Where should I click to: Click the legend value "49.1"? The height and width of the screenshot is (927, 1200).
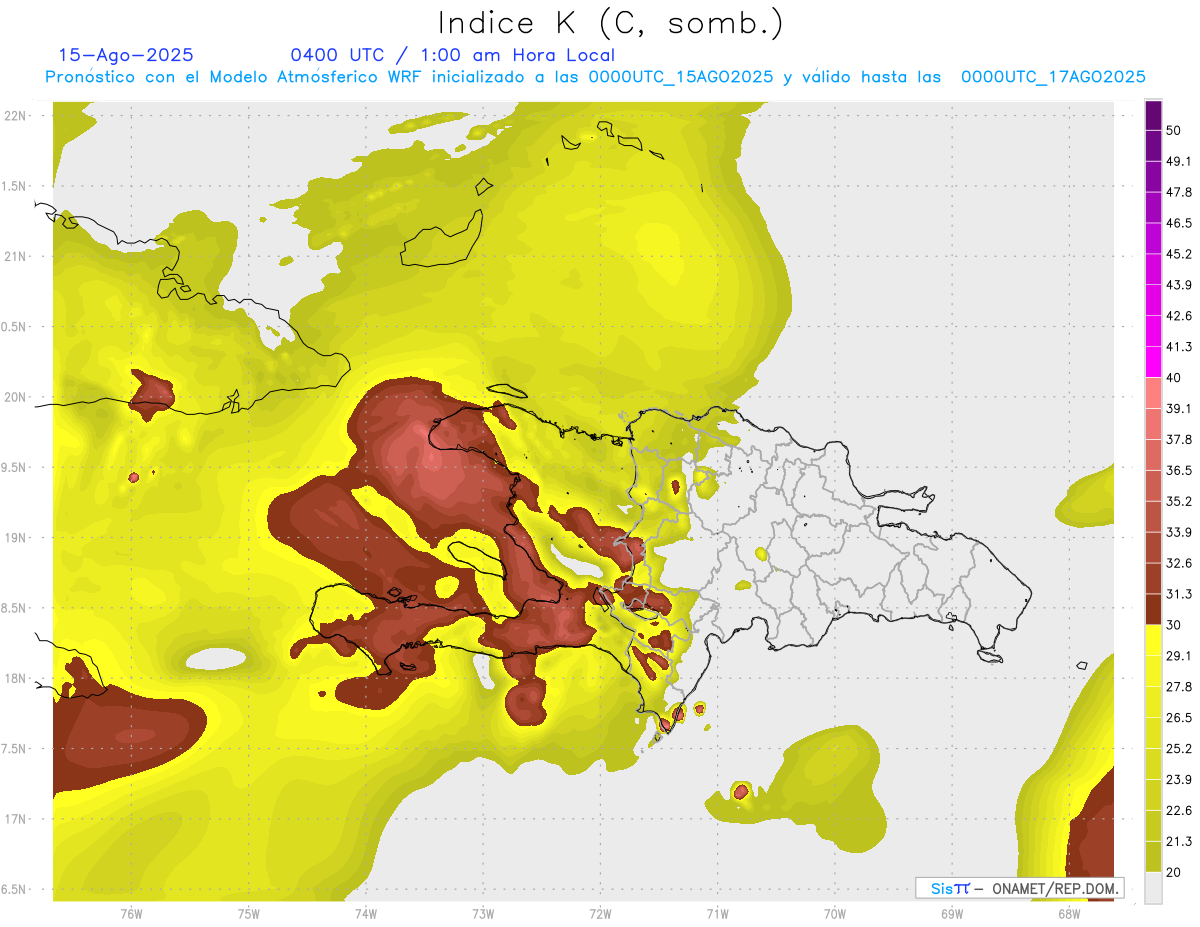[1179, 161]
